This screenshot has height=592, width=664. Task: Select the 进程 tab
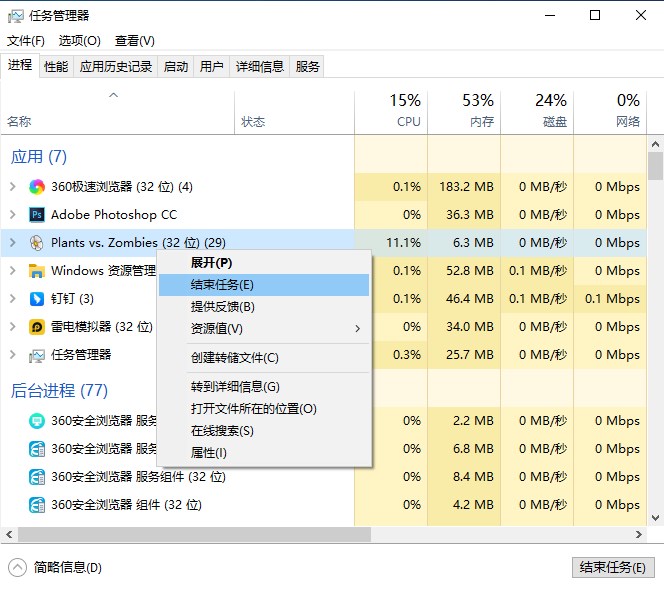[20, 65]
